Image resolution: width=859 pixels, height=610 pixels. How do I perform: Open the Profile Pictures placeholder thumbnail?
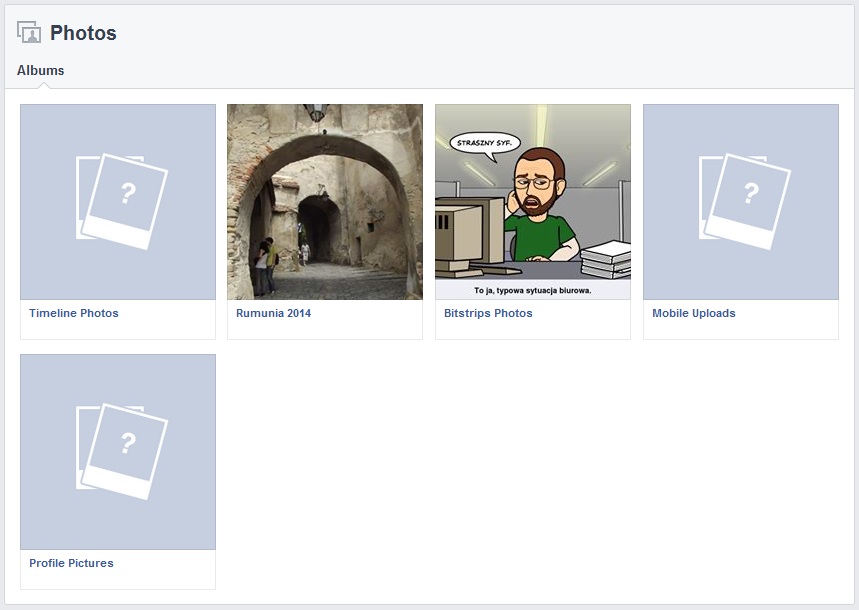(118, 452)
